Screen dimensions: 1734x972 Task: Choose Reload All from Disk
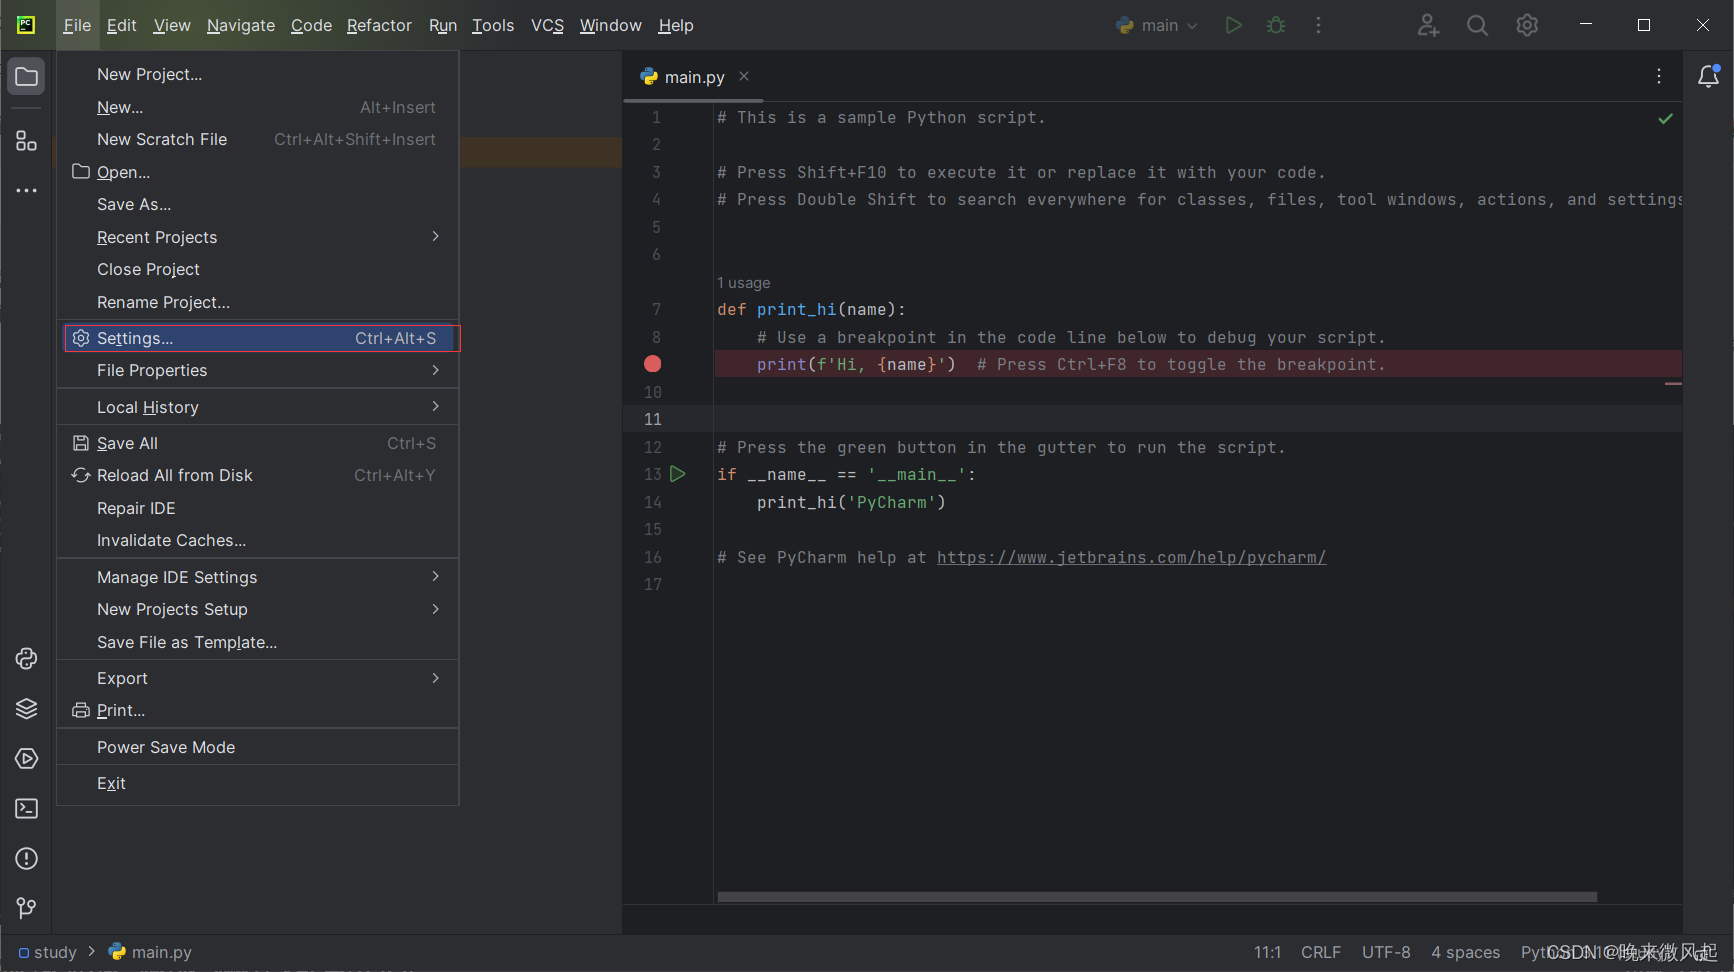(258, 475)
